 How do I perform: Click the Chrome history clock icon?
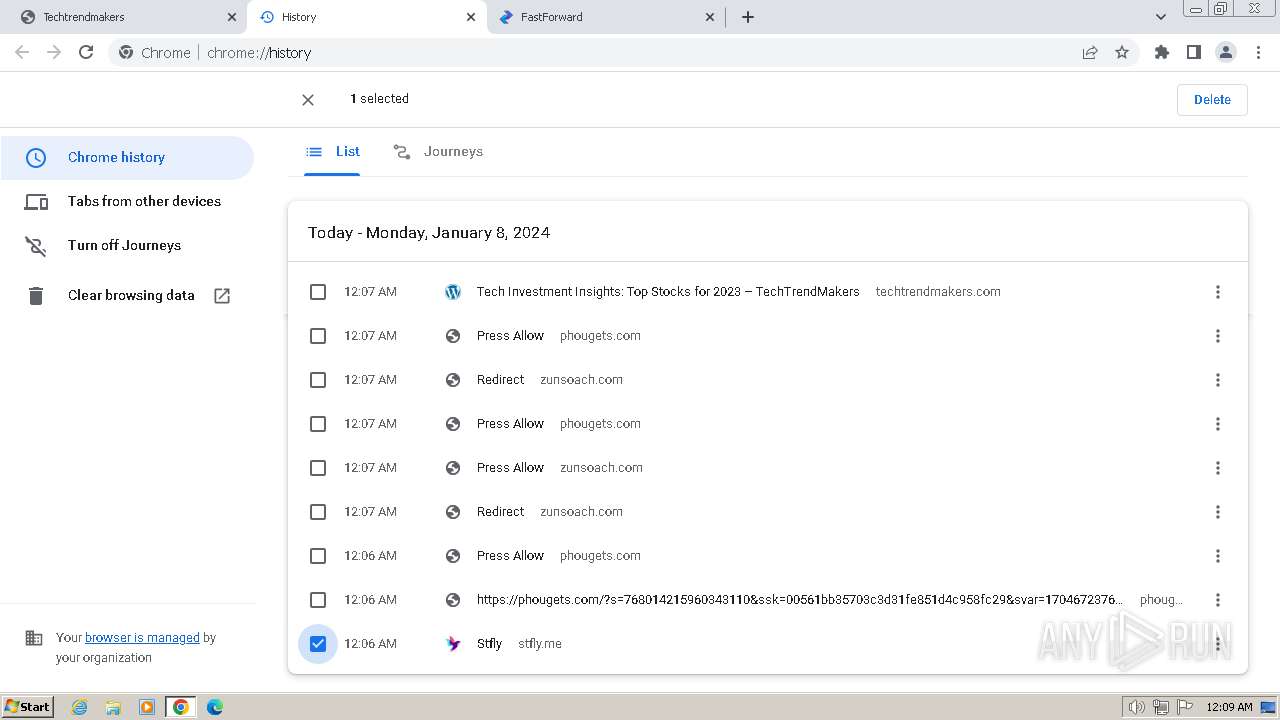36,157
